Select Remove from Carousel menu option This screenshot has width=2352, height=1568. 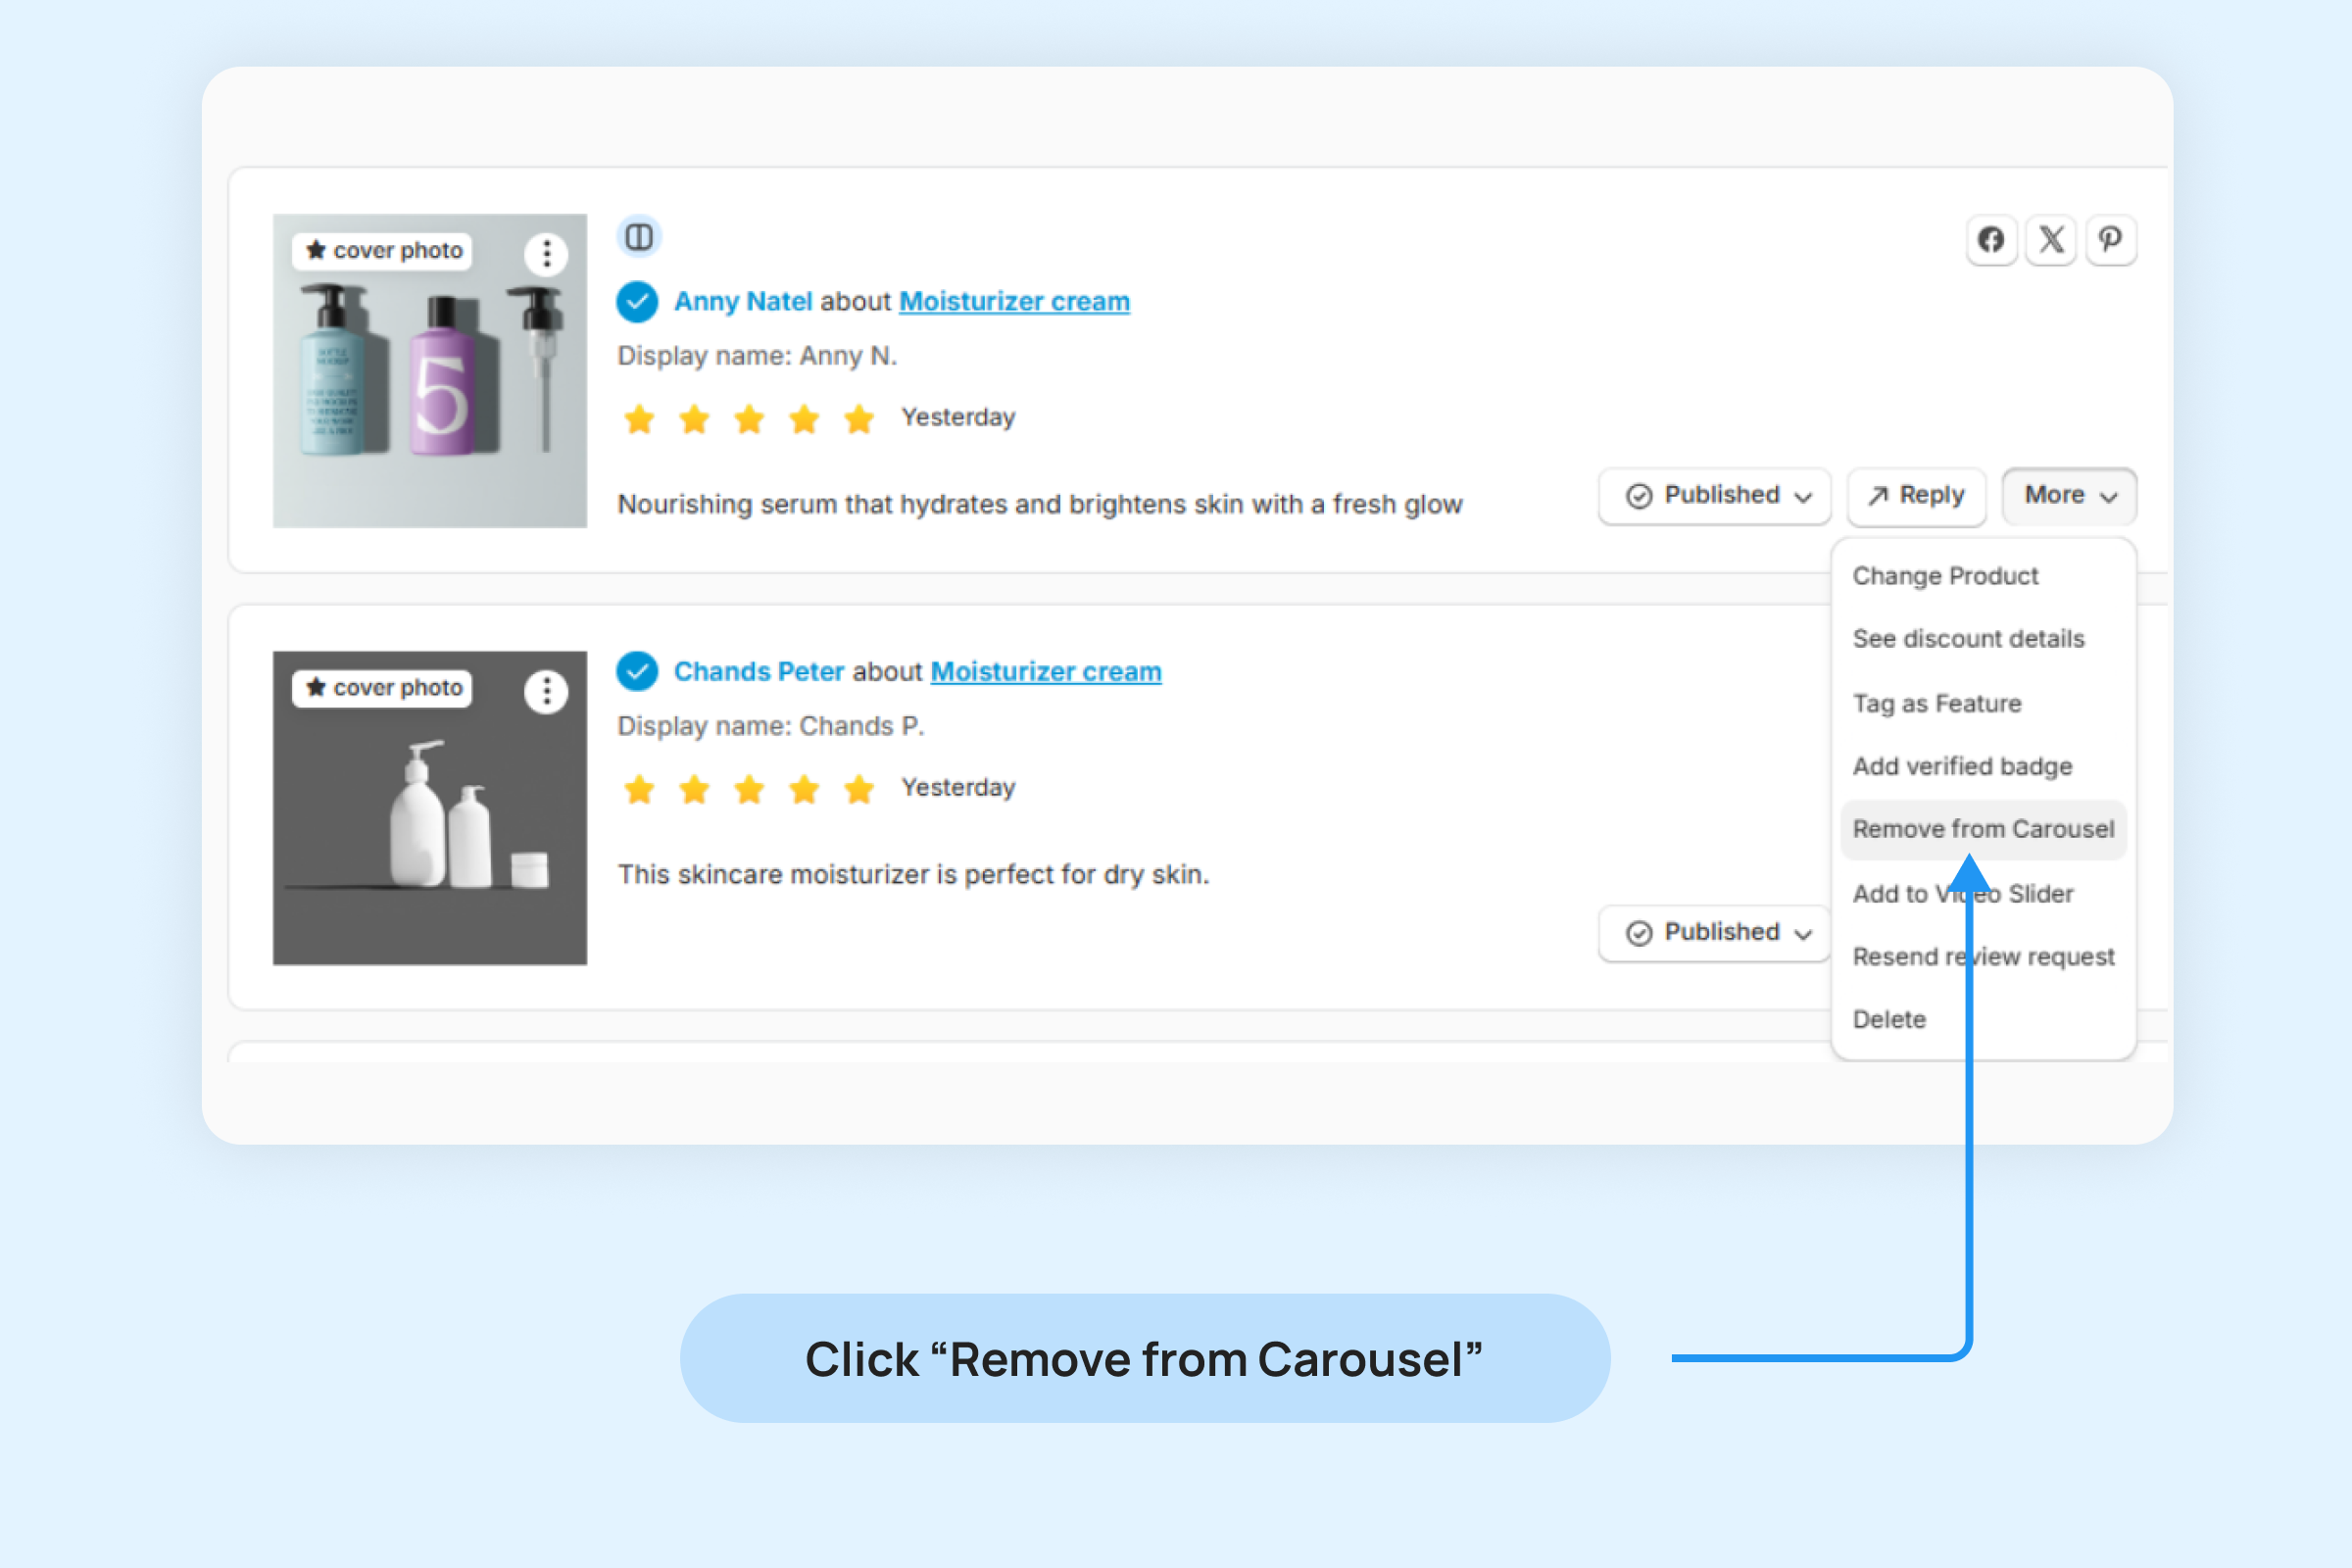[1982, 829]
